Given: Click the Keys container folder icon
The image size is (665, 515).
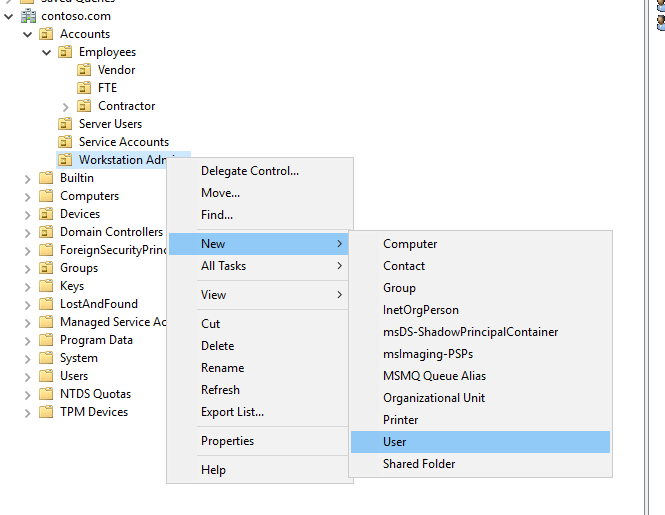Looking at the screenshot, I should [46, 286].
